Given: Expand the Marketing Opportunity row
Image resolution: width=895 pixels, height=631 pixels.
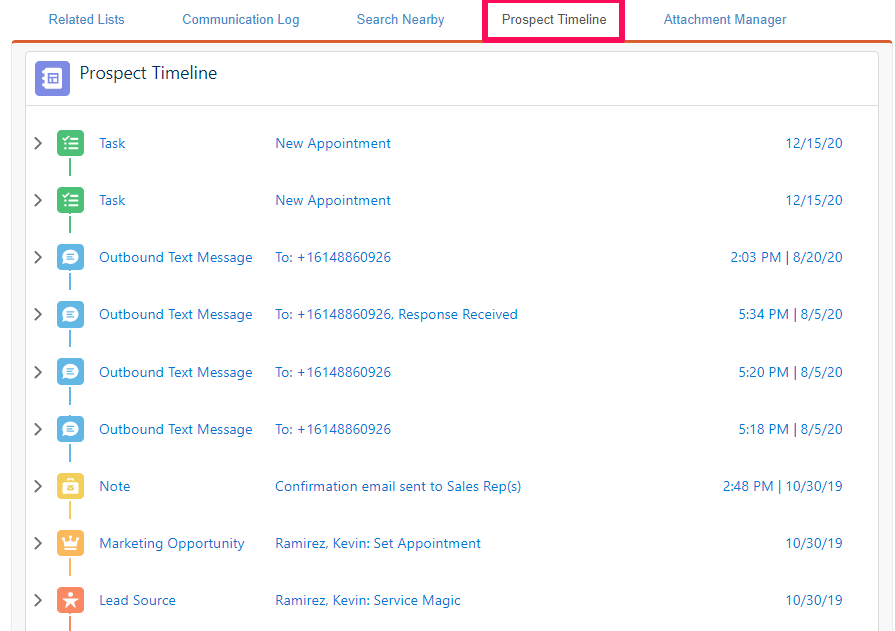Looking at the screenshot, I should (x=38, y=543).
